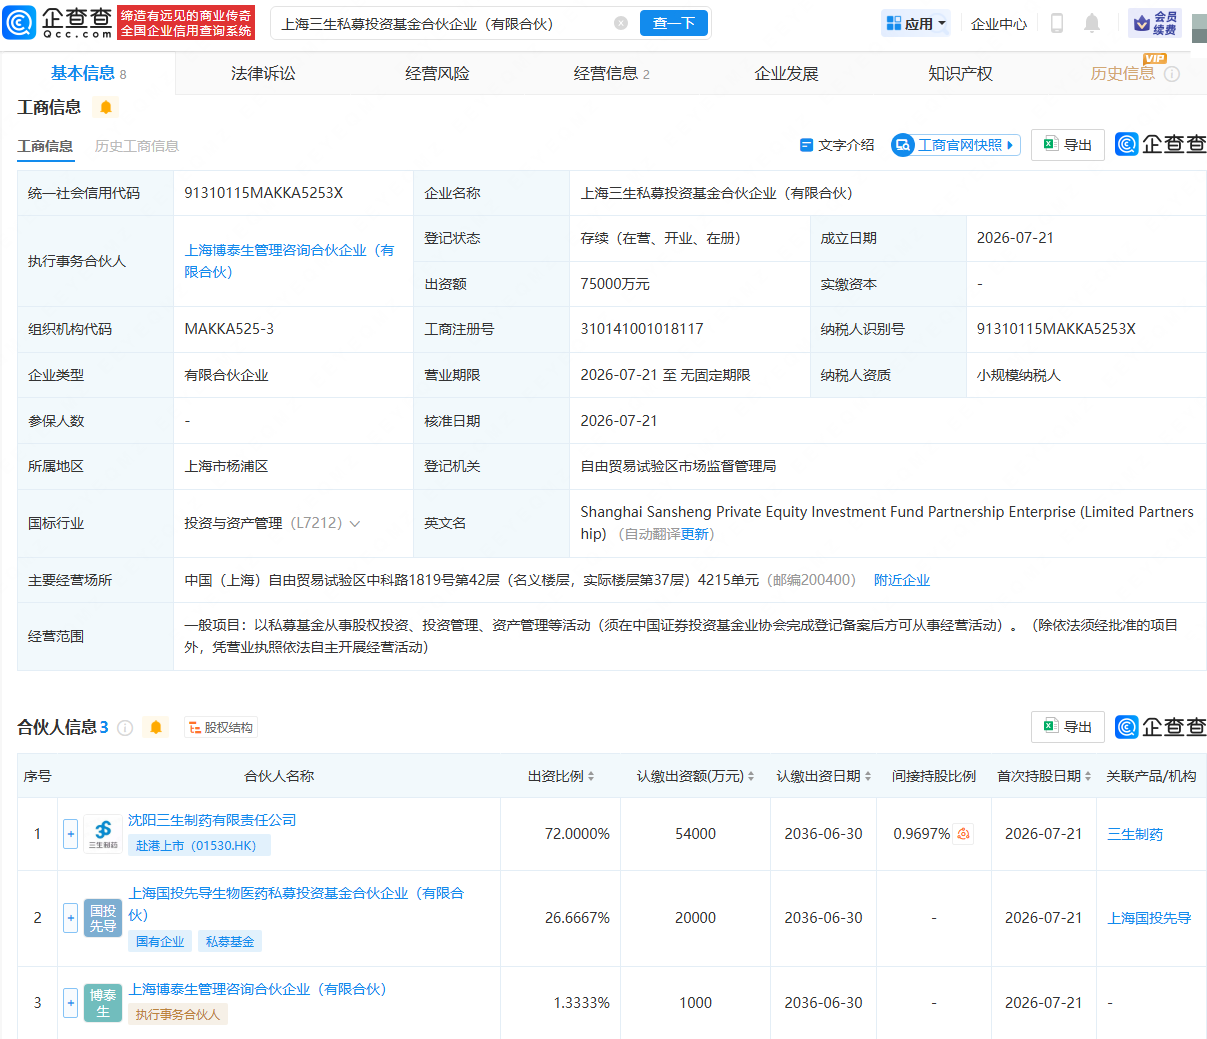Click the bell icon next to 工商信息 heading
1207x1039 pixels.
click(x=106, y=107)
